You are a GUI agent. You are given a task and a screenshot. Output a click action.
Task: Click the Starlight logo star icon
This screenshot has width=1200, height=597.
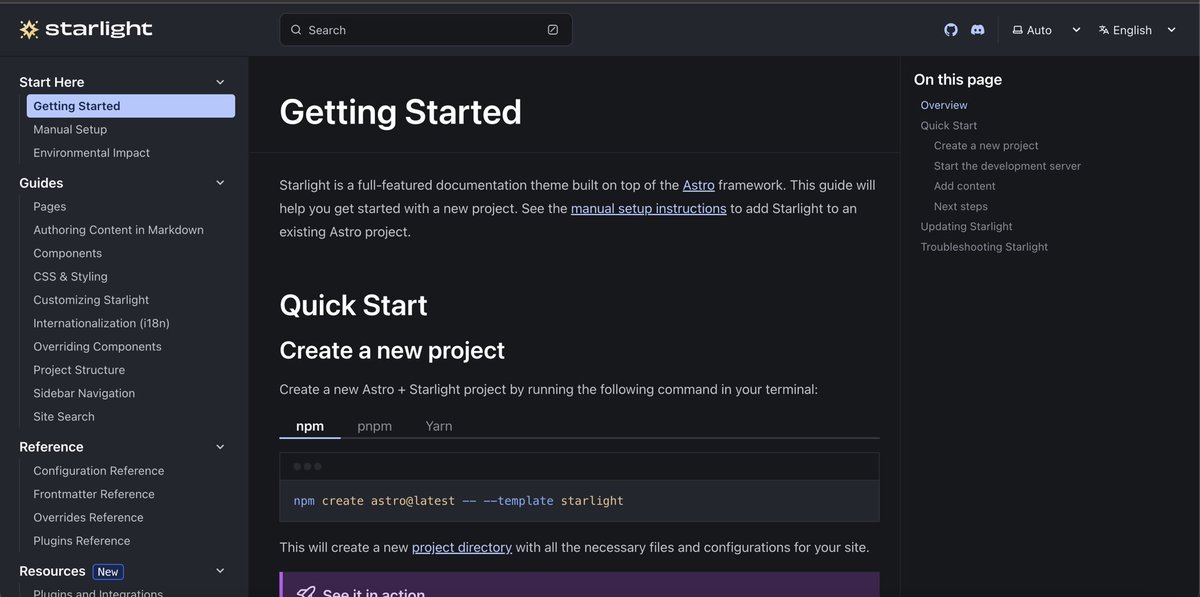coord(29,29)
